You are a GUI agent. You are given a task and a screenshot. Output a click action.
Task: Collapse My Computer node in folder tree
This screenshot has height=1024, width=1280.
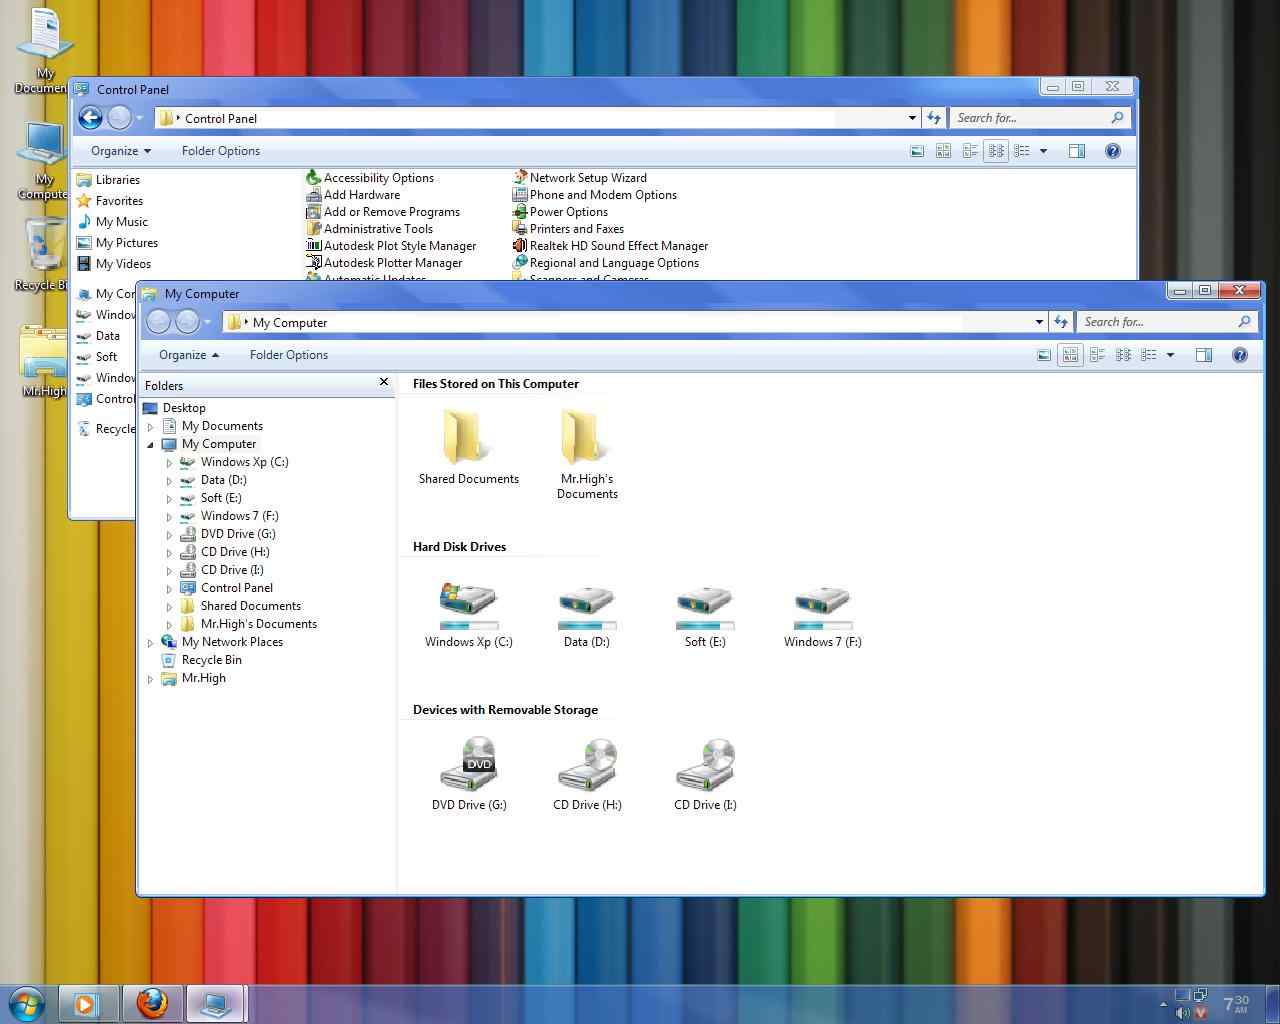[150, 444]
